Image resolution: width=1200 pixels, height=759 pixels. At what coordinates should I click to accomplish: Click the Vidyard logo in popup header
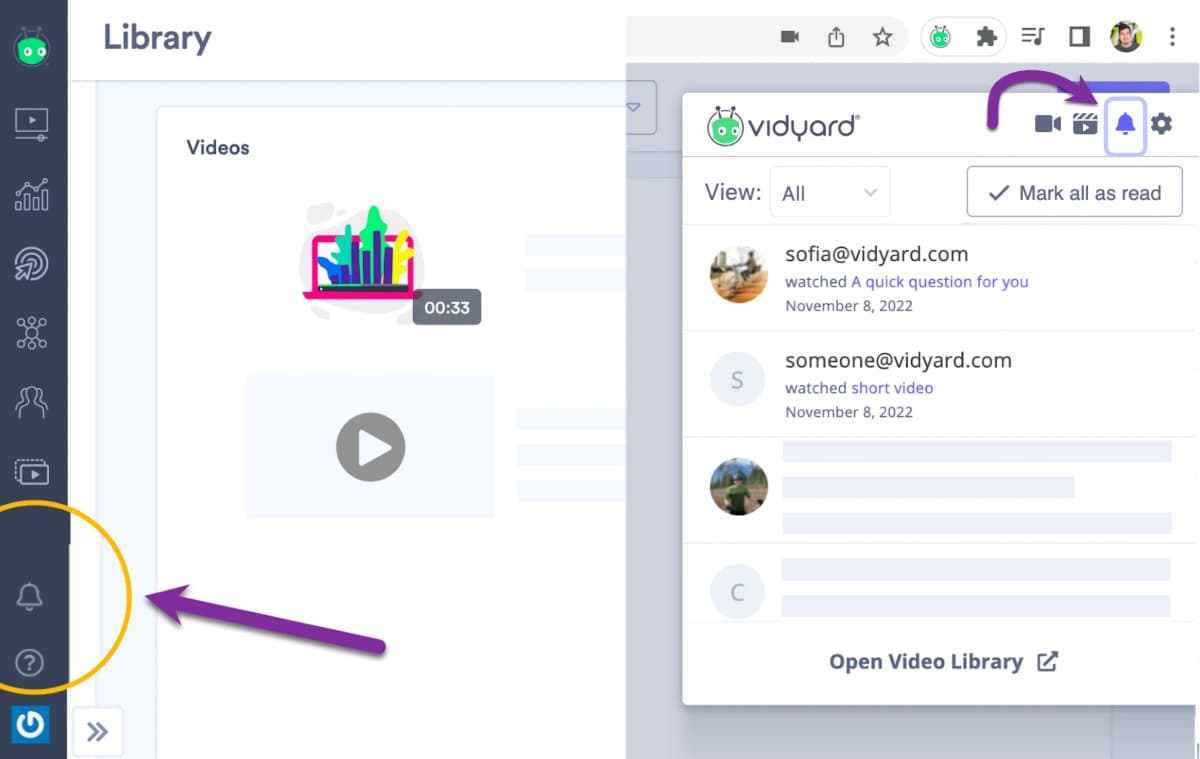(783, 126)
